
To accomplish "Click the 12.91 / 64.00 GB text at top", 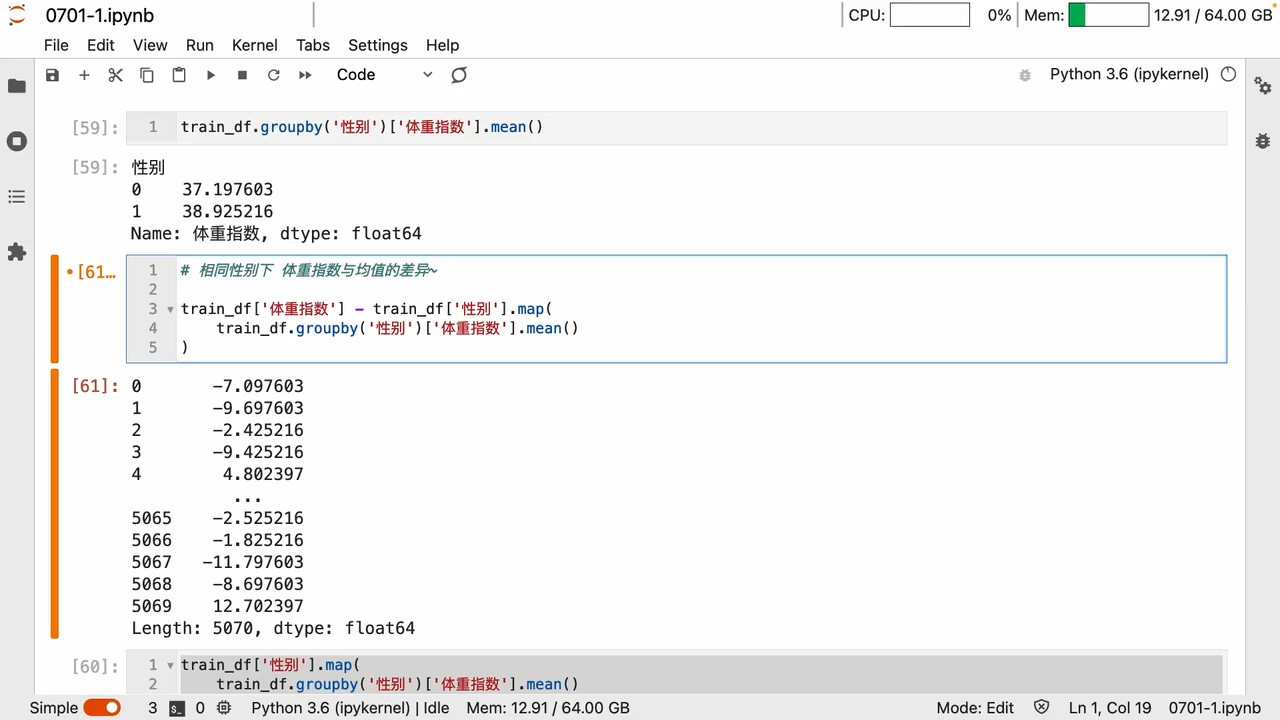I will click(1213, 15).
